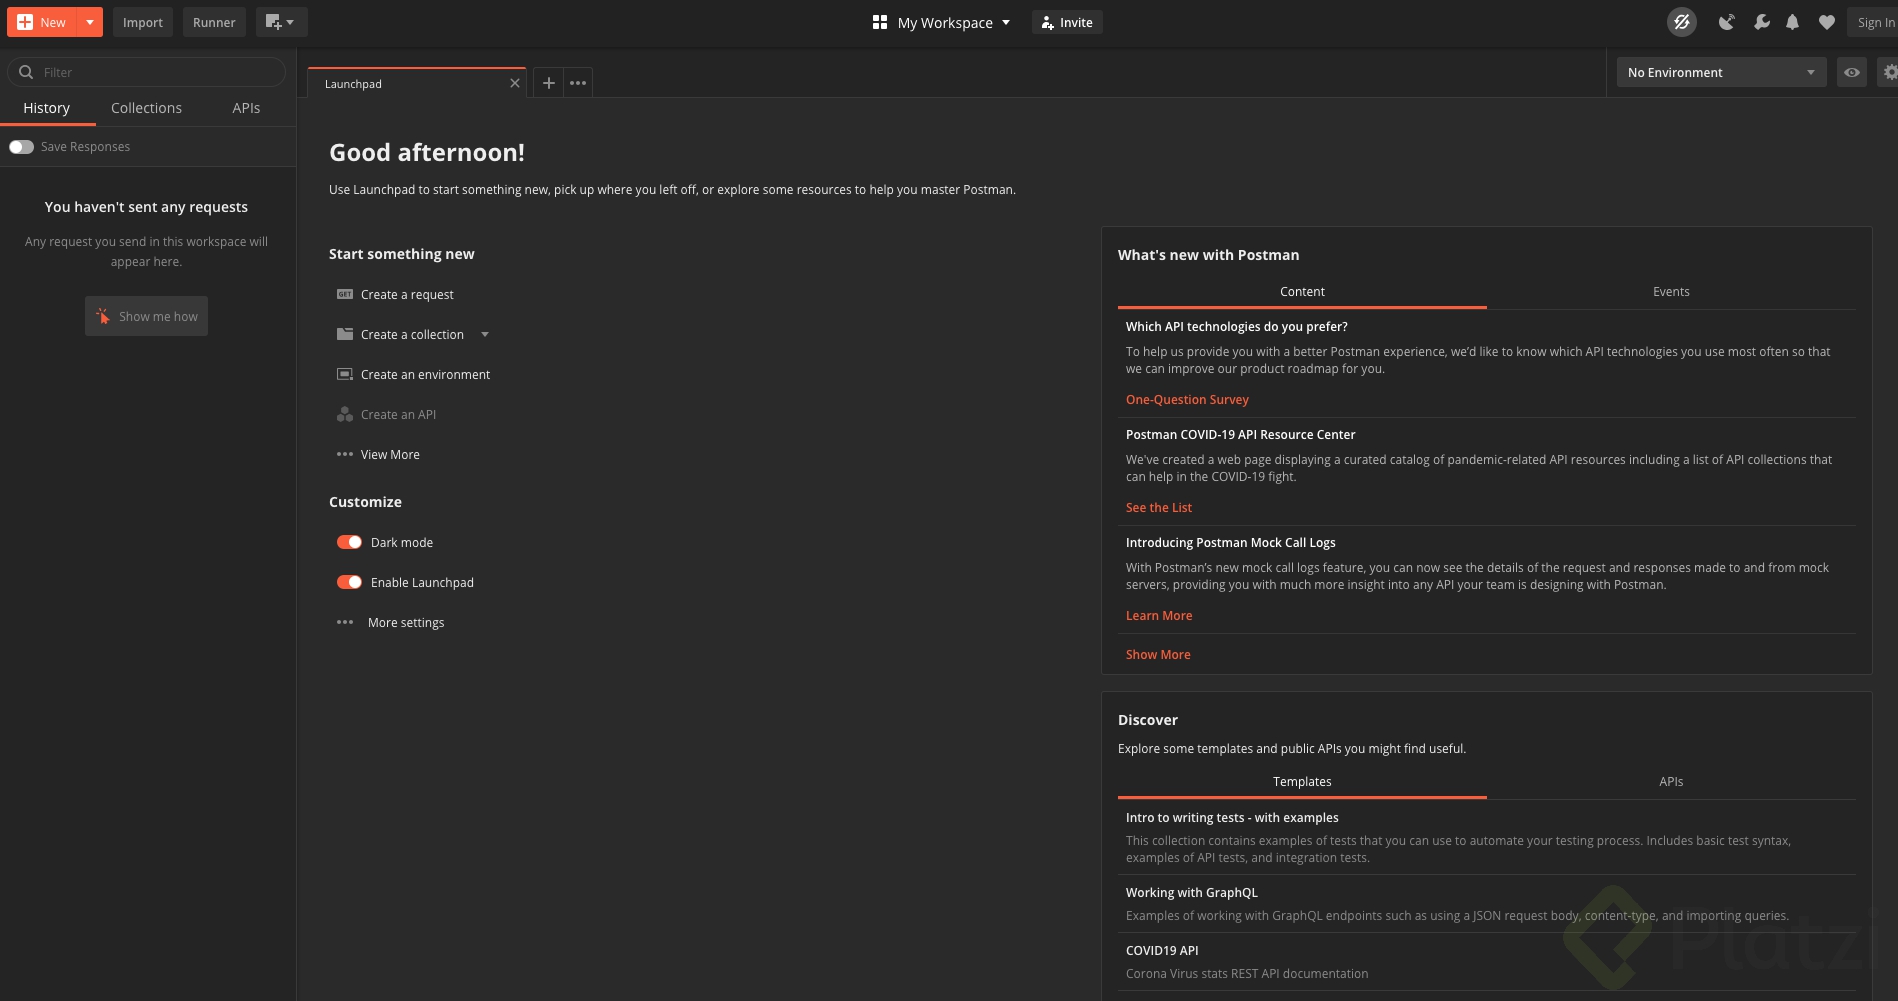Click the pointer icon in Show me how
Image resolution: width=1898 pixels, height=1001 pixels.
click(103, 316)
